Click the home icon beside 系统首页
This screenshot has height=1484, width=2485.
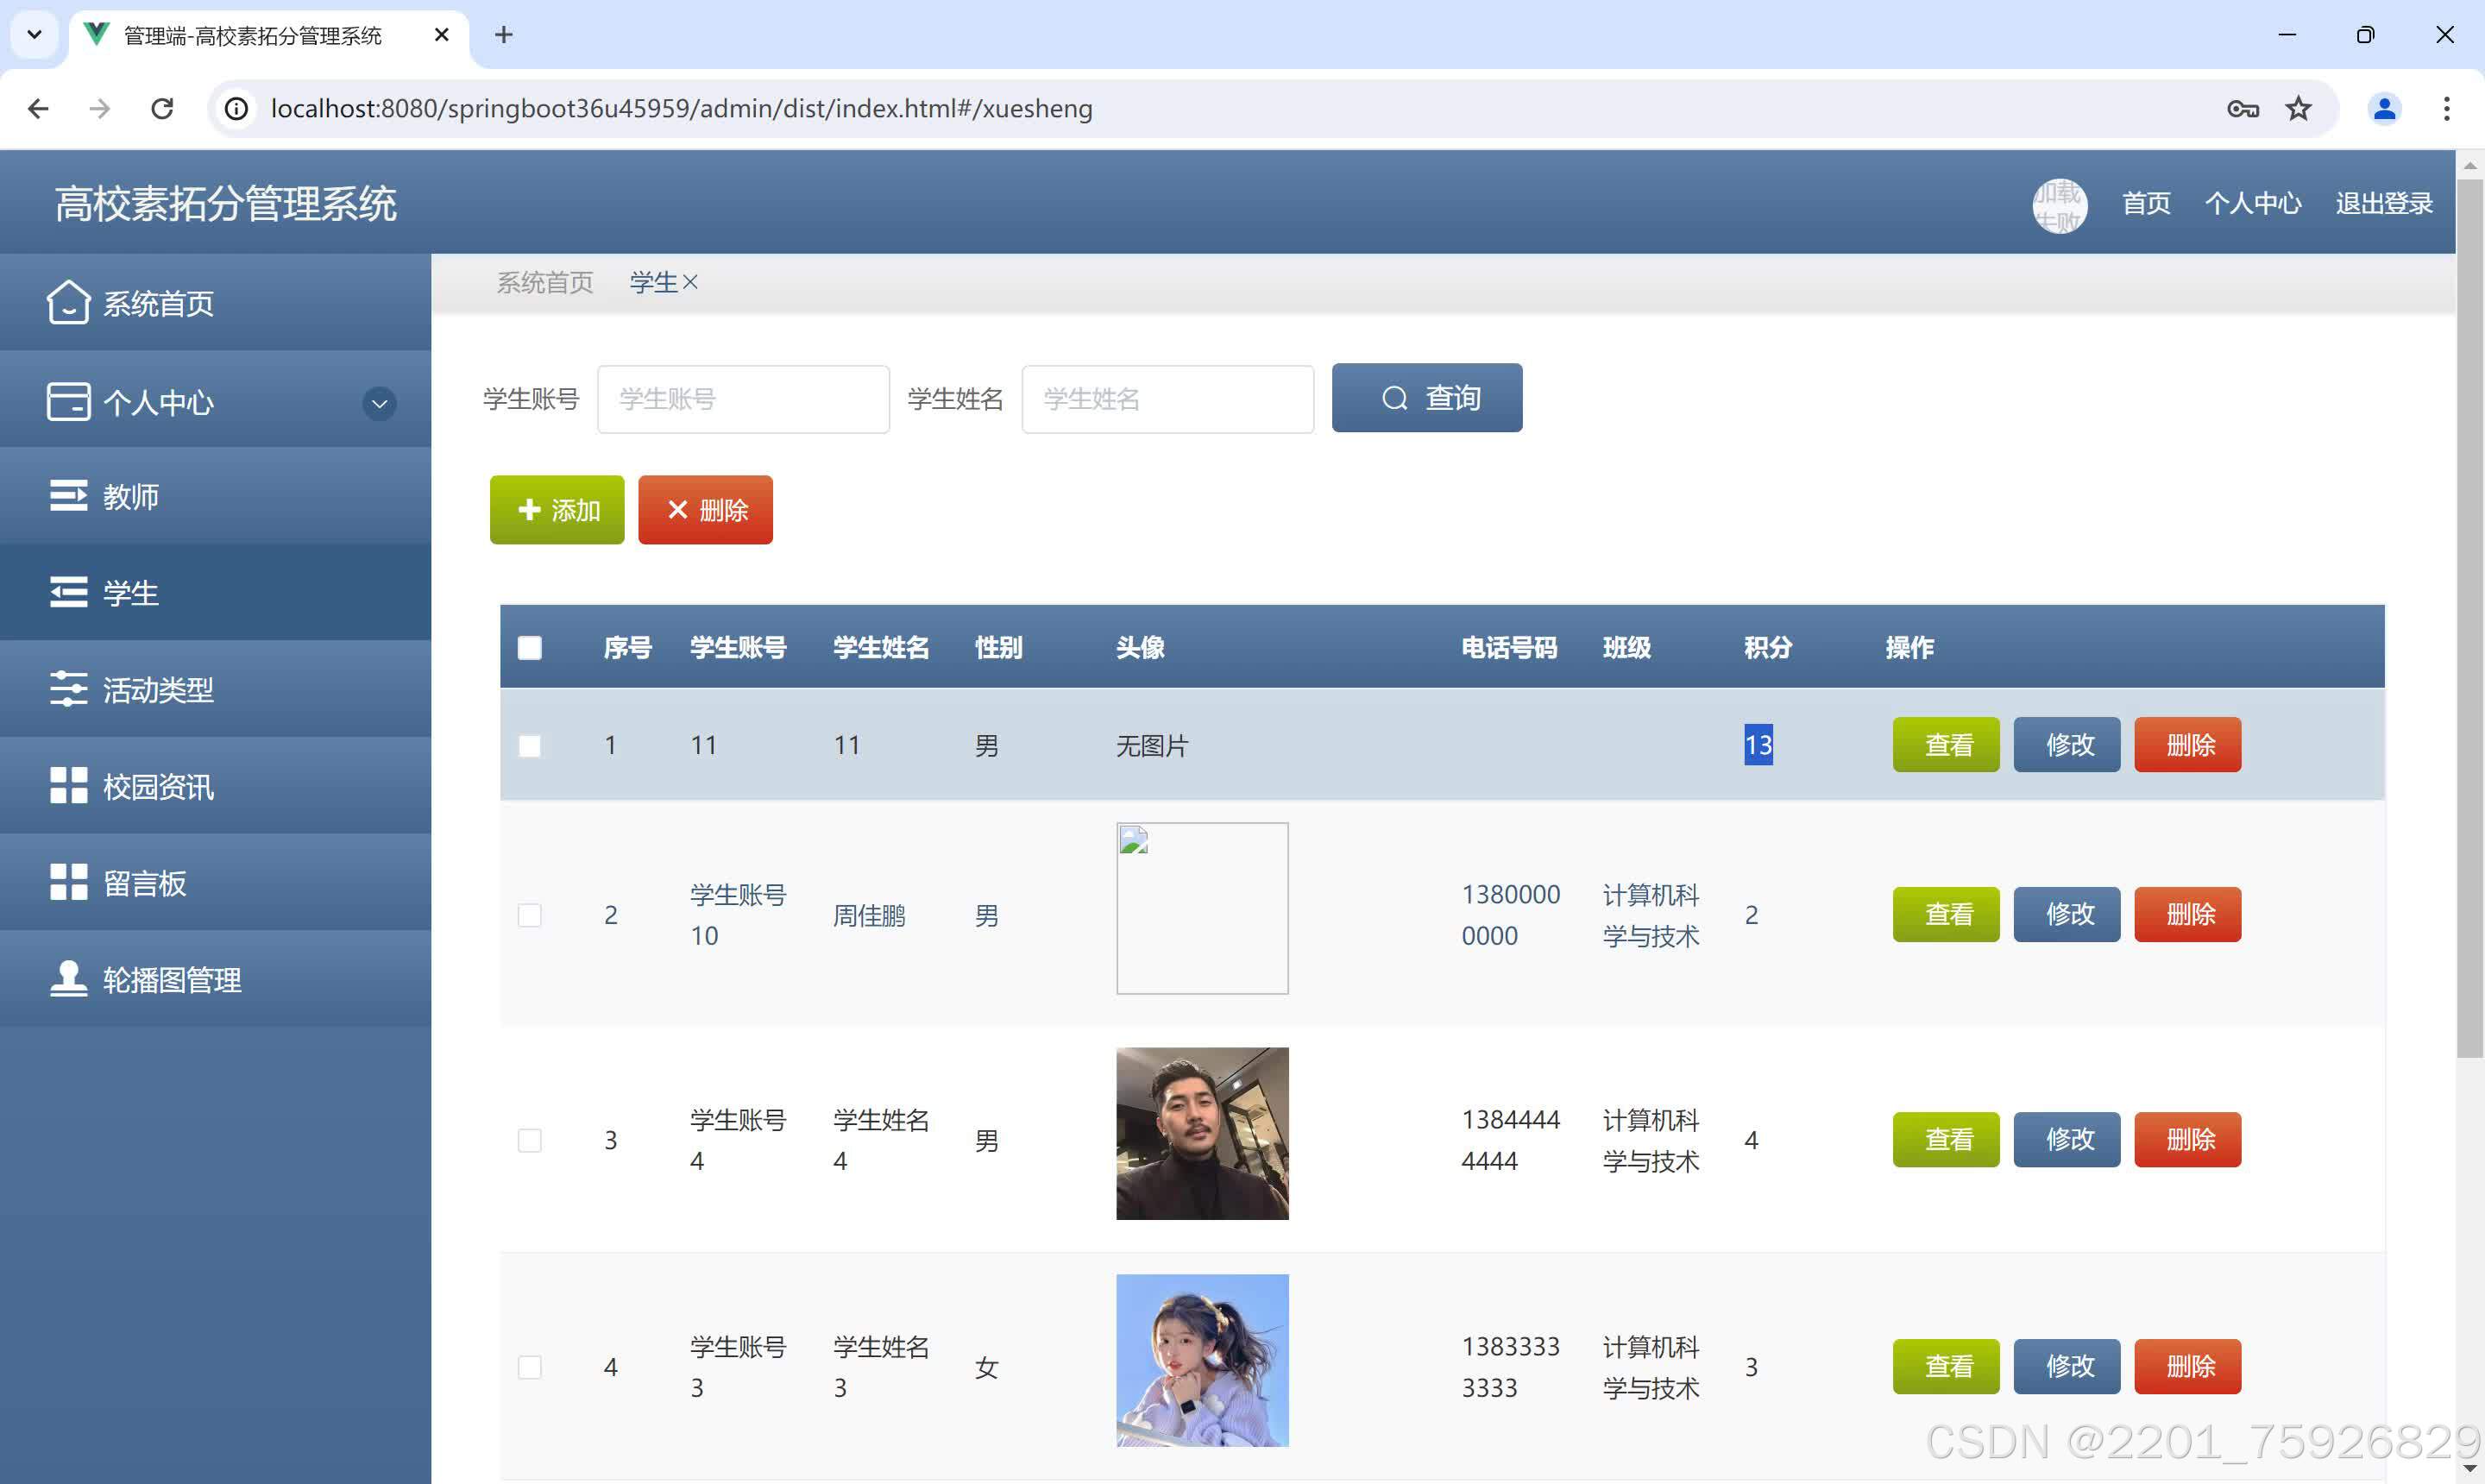pos(68,302)
